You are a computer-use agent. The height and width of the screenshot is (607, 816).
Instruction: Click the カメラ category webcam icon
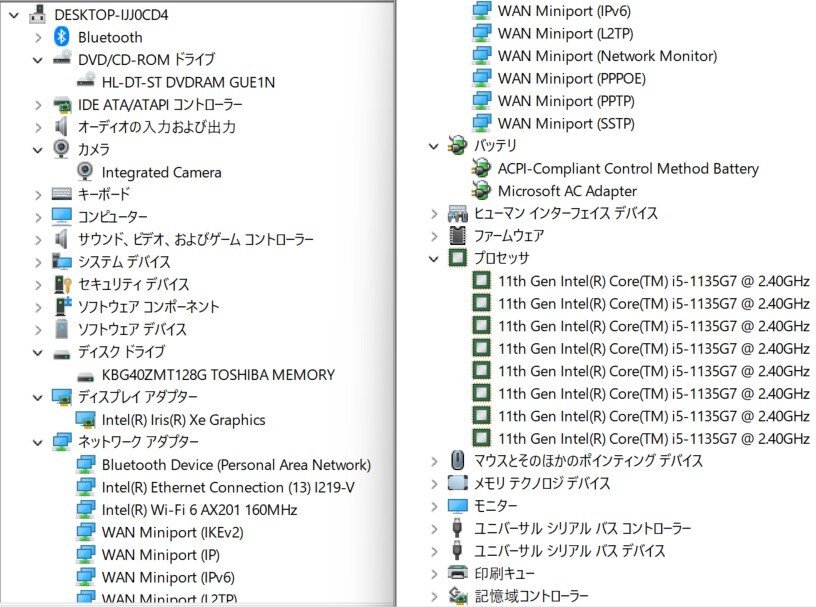point(61,148)
